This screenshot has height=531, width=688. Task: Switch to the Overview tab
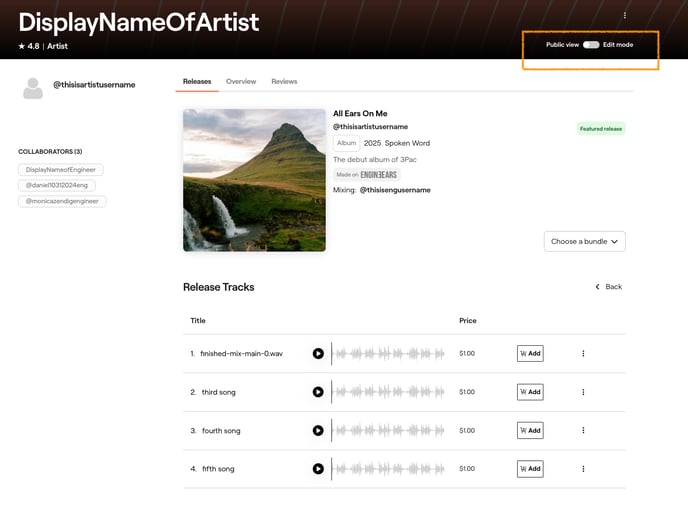pos(241,81)
